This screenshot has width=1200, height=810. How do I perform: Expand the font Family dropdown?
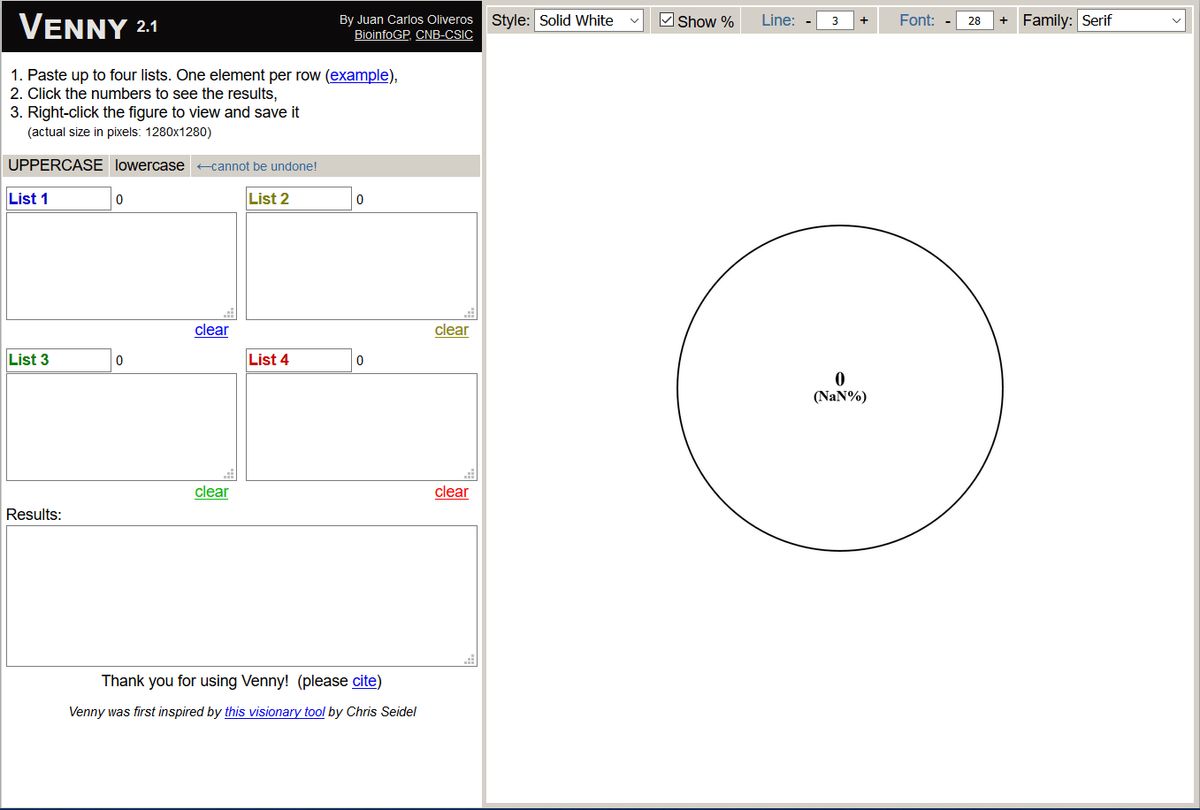pos(1131,20)
